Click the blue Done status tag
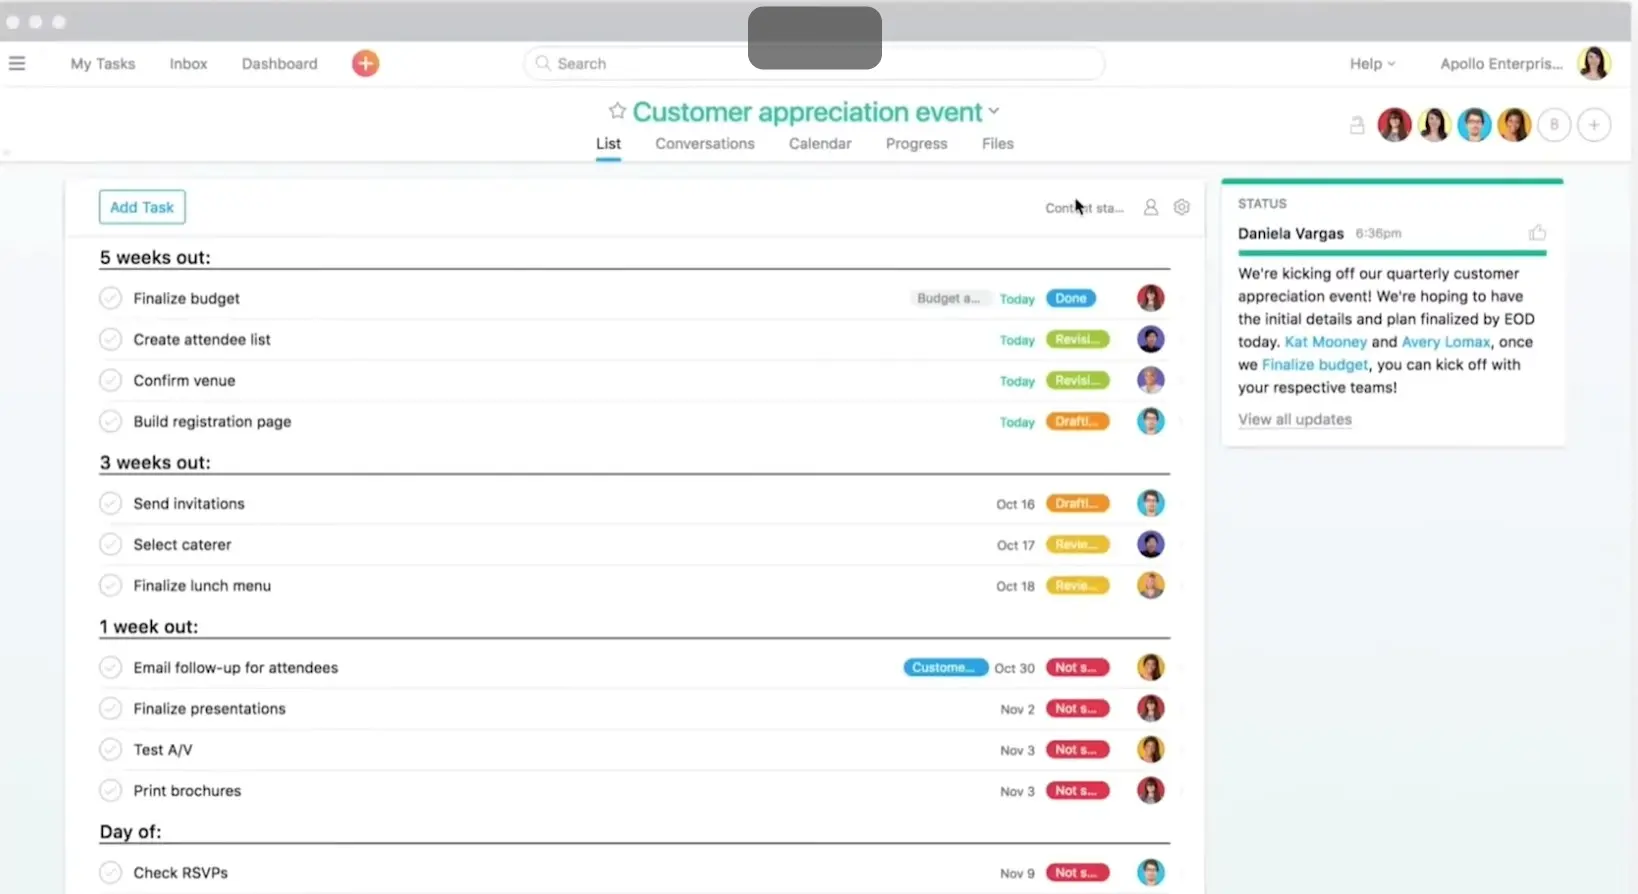 (x=1070, y=298)
